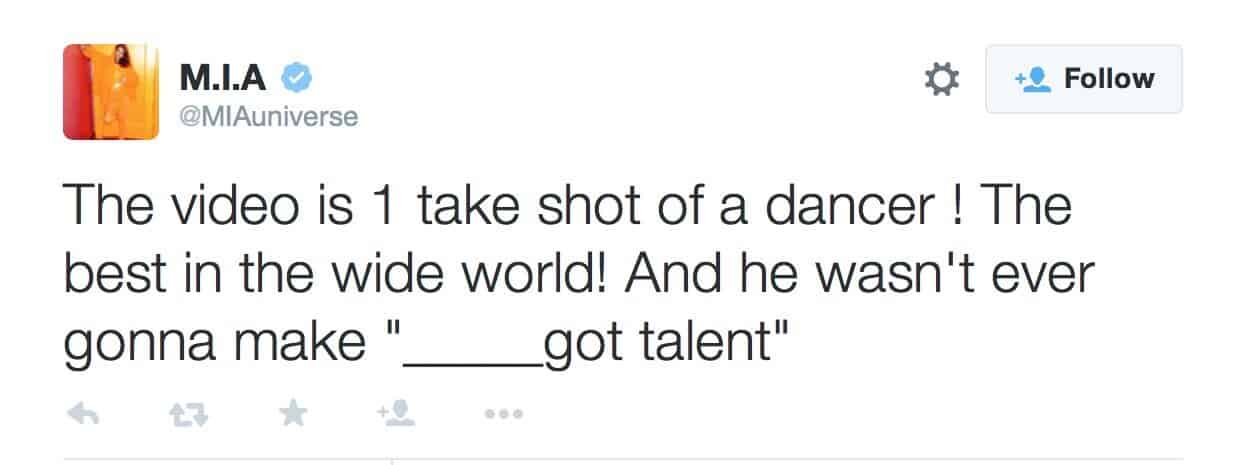
Task: Click the blue verified badge
Action: pos(296,76)
